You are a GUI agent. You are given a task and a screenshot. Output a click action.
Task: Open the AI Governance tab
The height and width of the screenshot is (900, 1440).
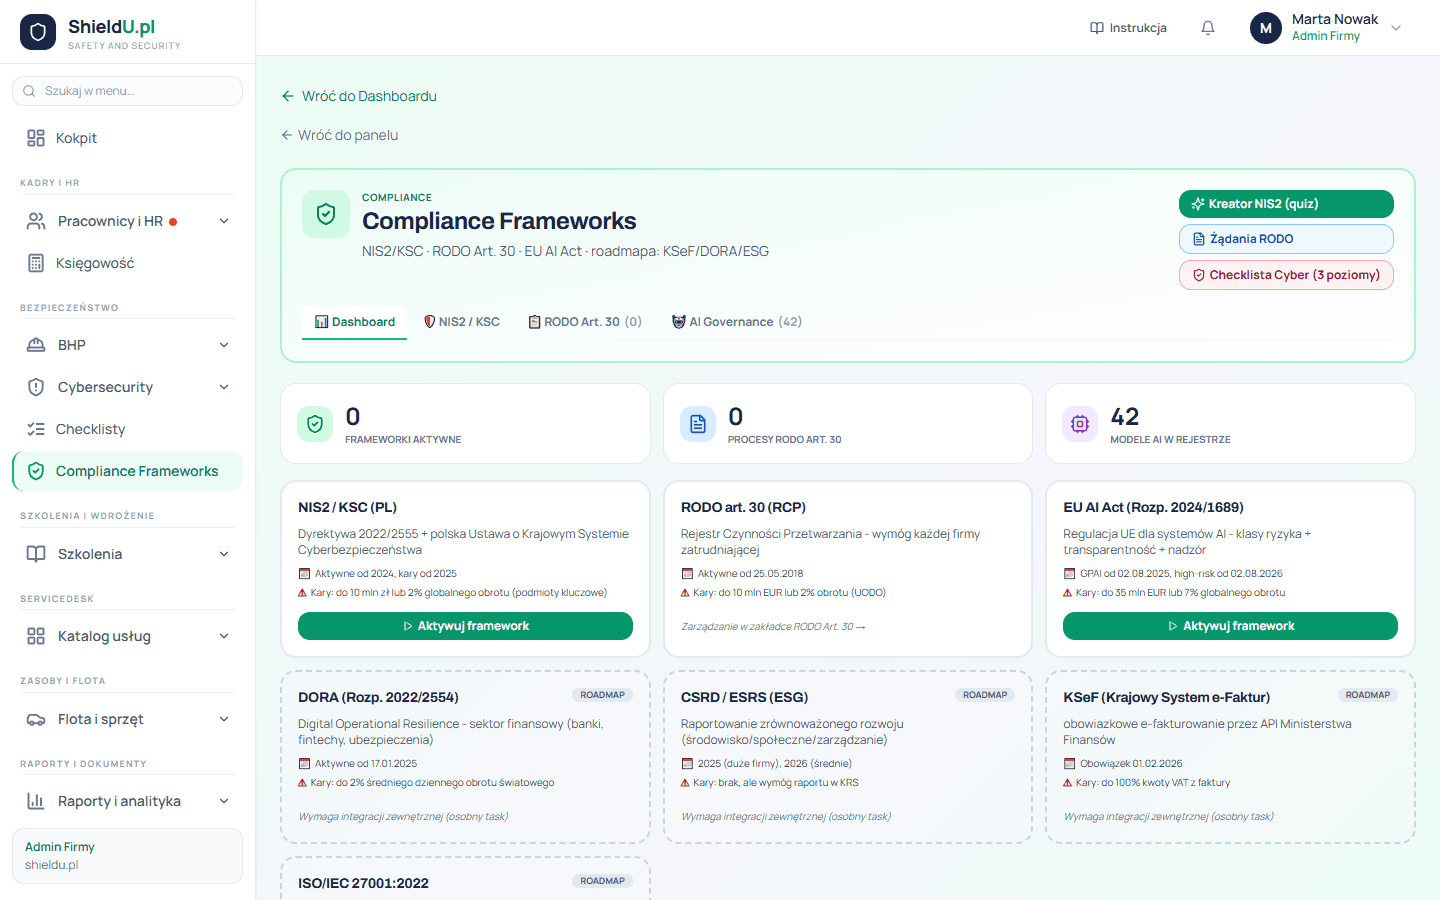pos(737,322)
